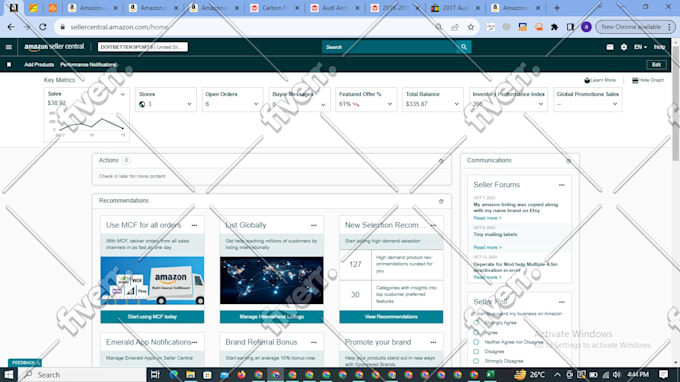Select Strongly Disagree poll option
Viewport: 680px width, 382px height.
(x=476, y=361)
